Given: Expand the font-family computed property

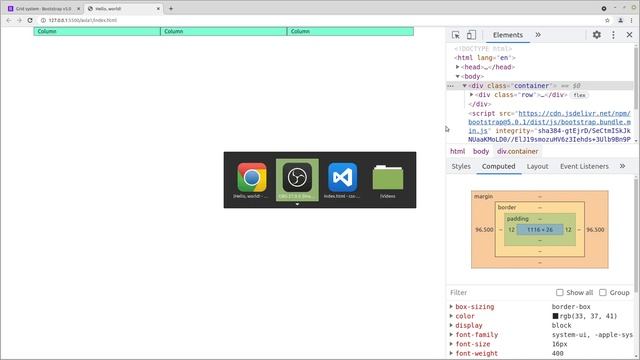Looking at the screenshot, I should click(451, 335).
